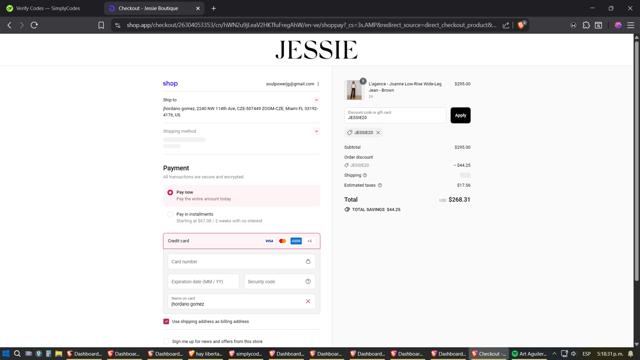Select the Credit card payment header
Screen dimensions: 640x360
click(x=242, y=241)
